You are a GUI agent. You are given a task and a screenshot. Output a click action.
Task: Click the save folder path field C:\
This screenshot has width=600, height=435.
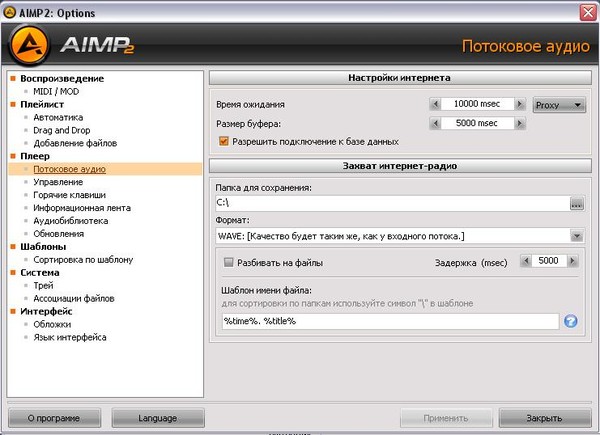click(x=392, y=204)
